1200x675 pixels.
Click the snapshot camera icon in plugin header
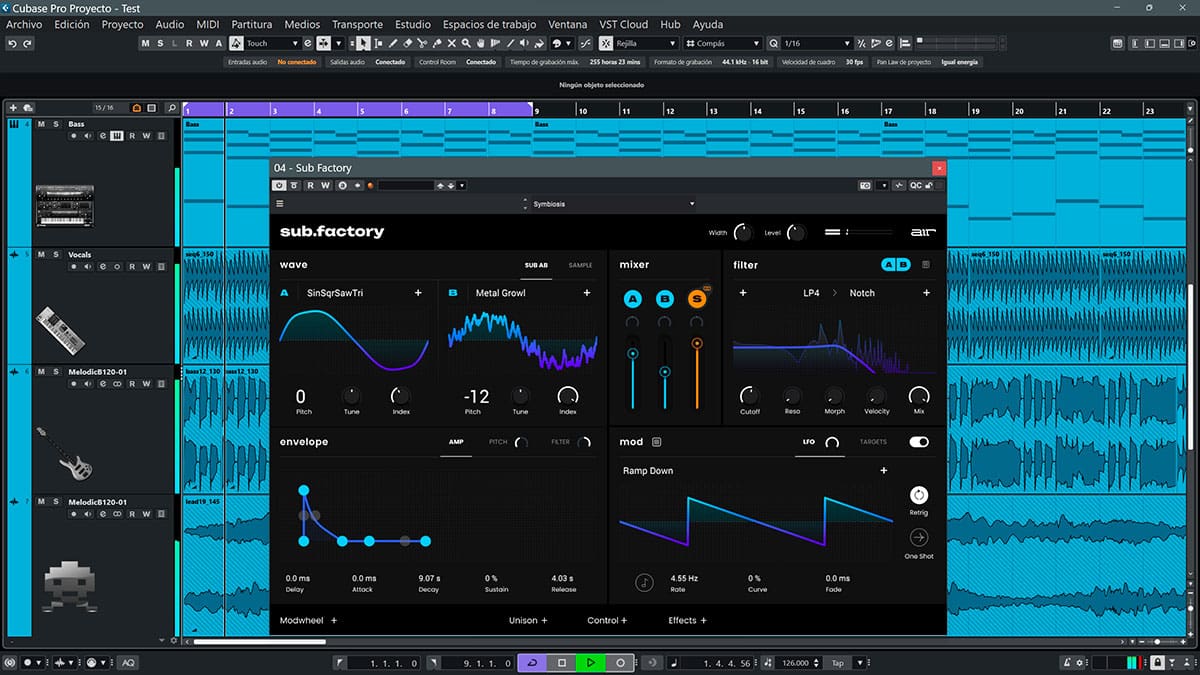coord(865,185)
